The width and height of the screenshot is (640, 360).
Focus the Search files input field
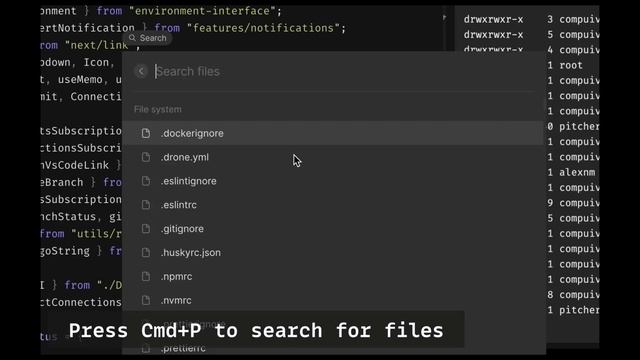click(x=344, y=71)
